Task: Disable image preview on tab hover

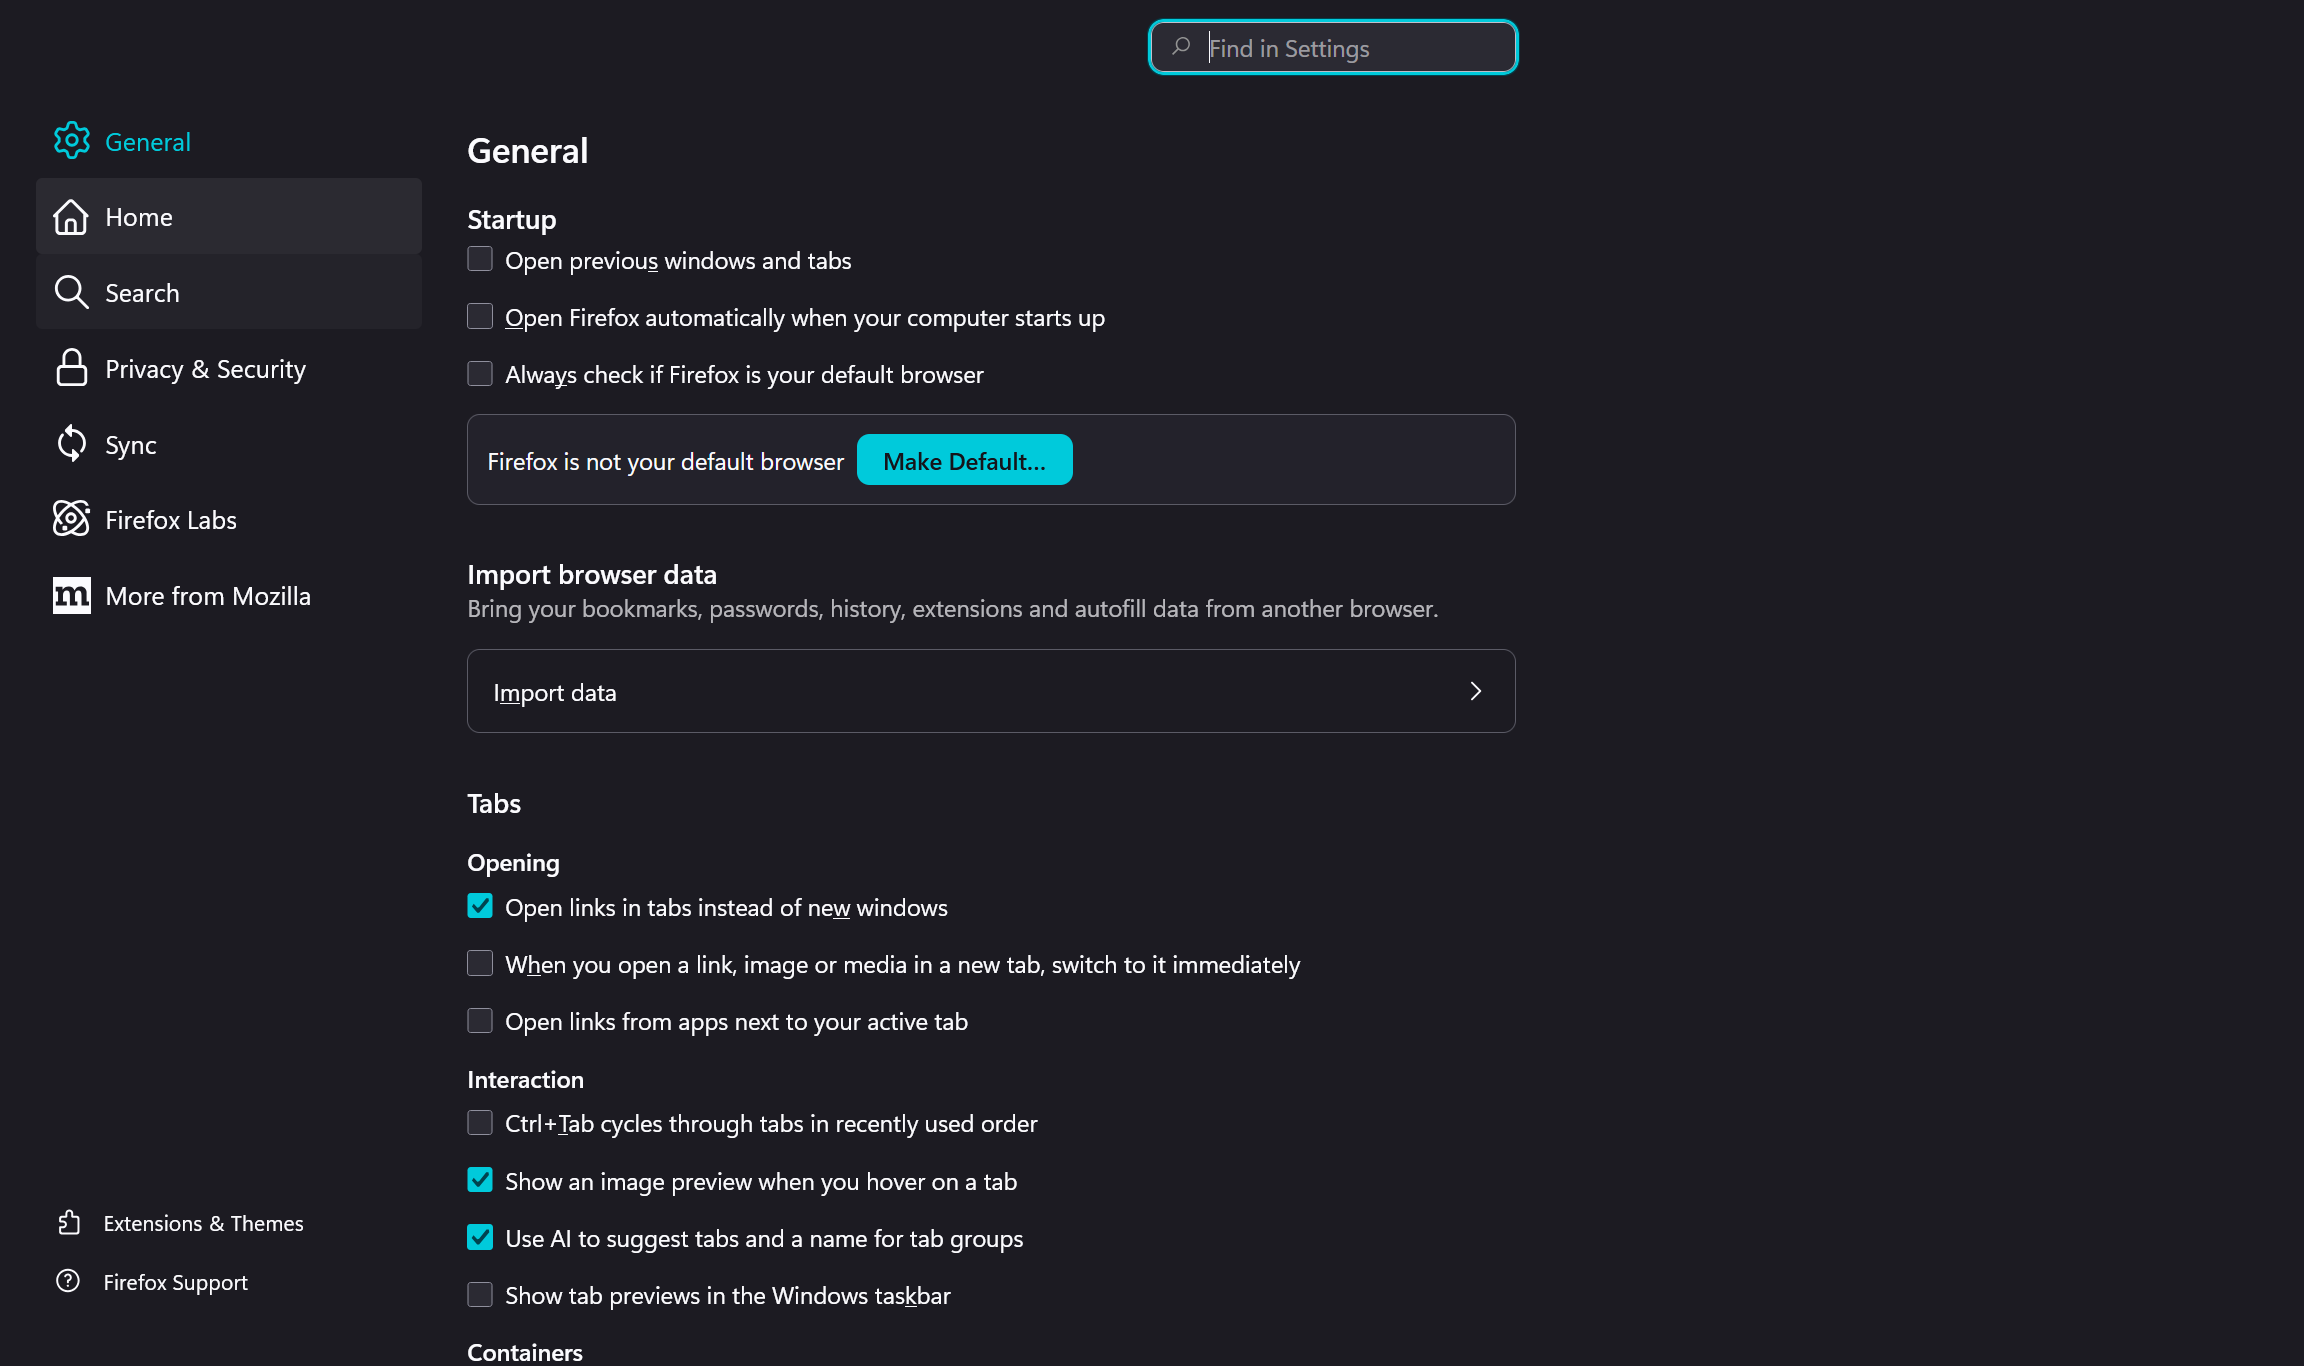Action: coord(480,1180)
